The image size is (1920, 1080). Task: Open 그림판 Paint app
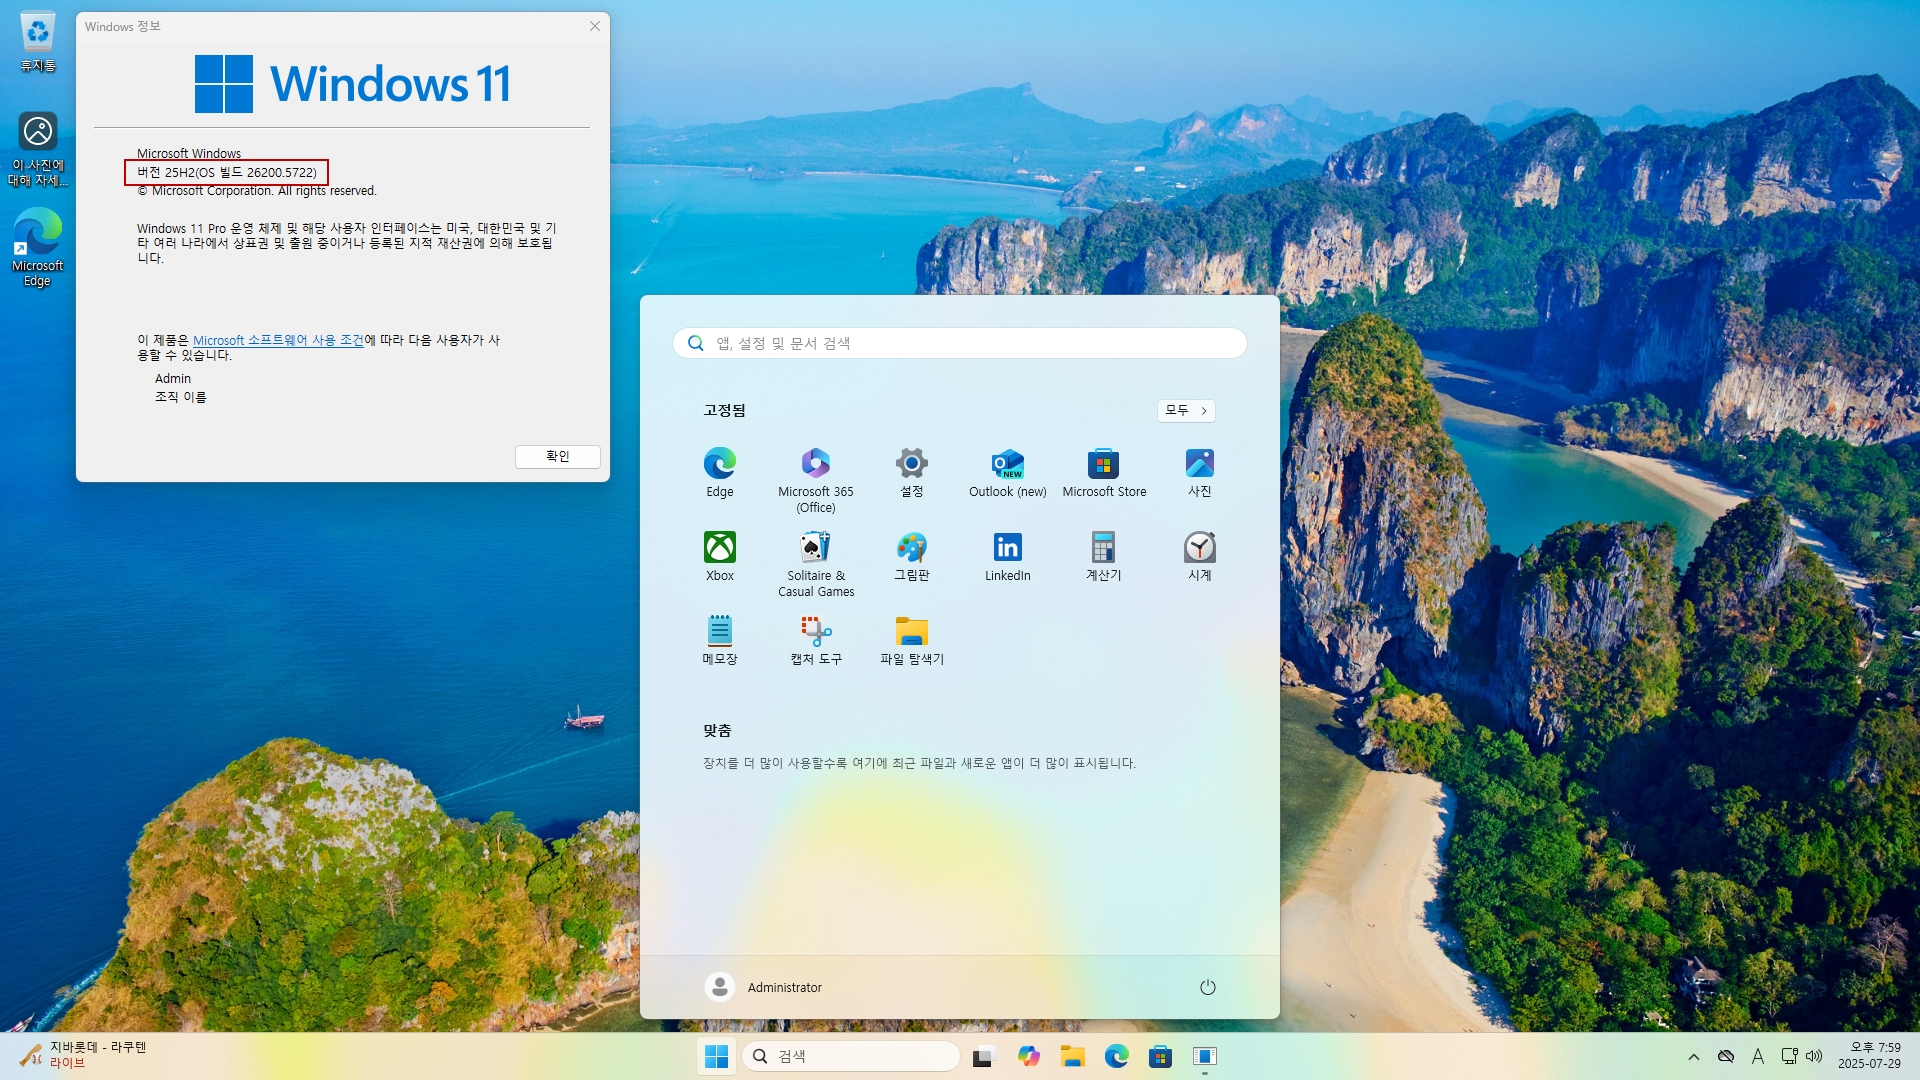pyautogui.click(x=911, y=549)
